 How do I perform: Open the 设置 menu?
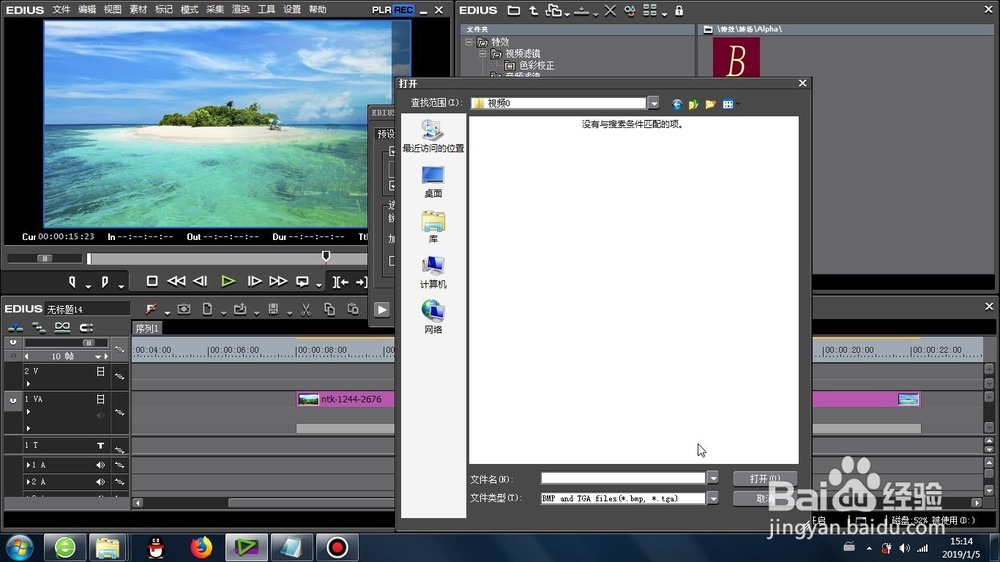[x=291, y=10]
